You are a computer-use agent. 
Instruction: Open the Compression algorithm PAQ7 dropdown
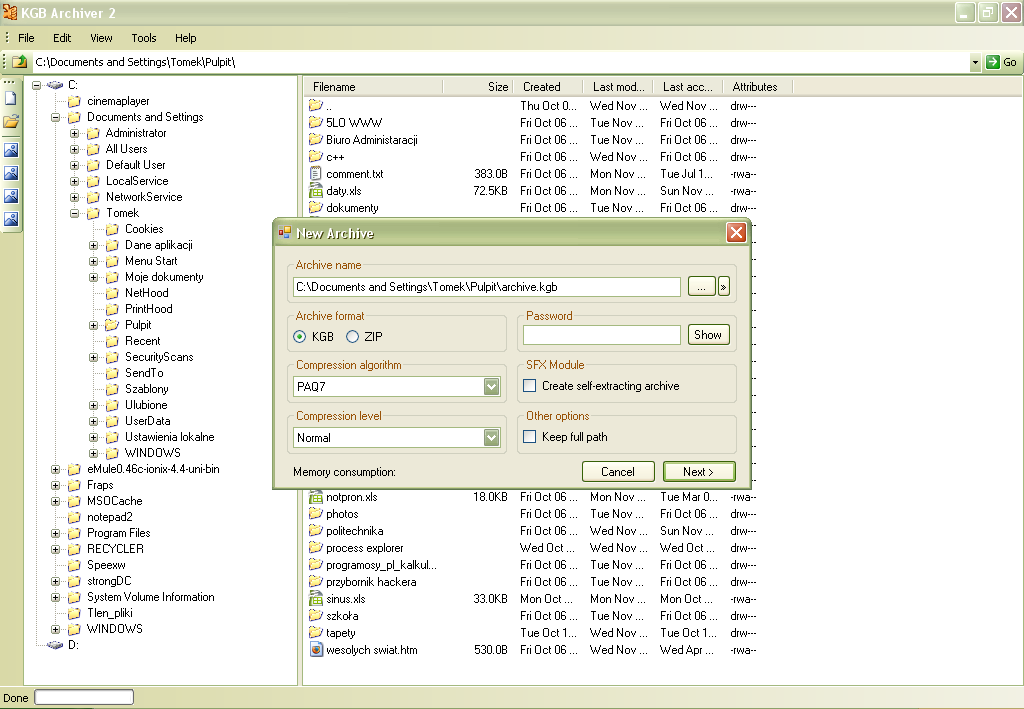click(492, 386)
